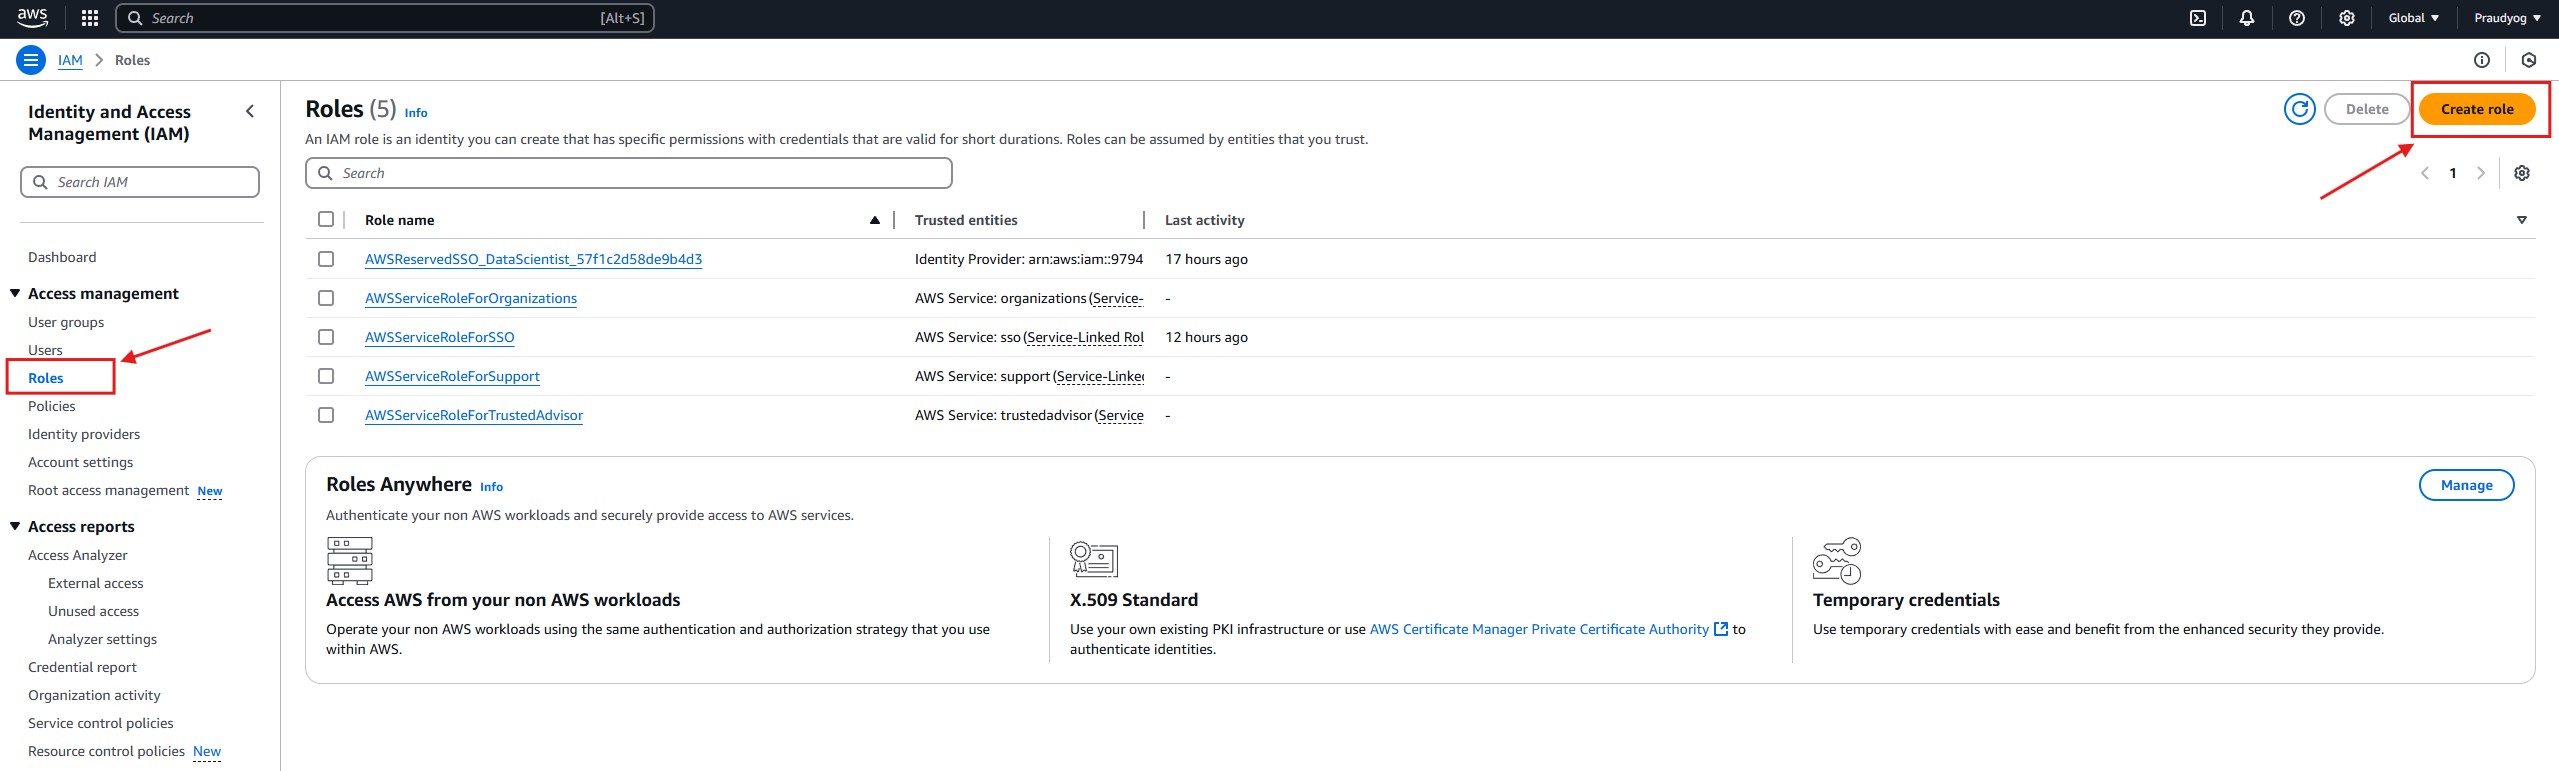This screenshot has height=771, width=2559.
Task: Launch CloudShell from the top bar
Action: tap(2197, 18)
